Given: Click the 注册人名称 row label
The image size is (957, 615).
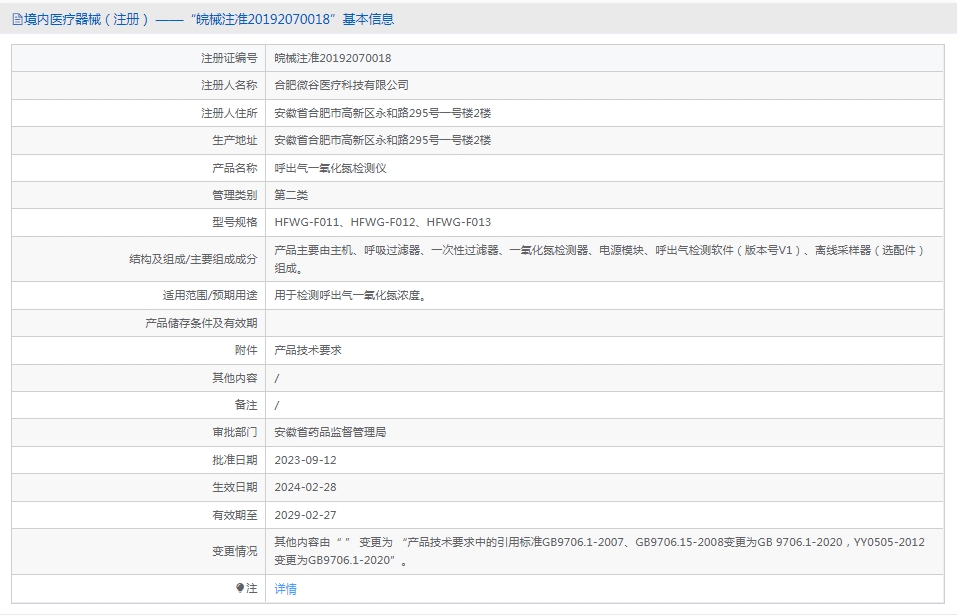Looking at the screenshot, I should tap(229, 85).
